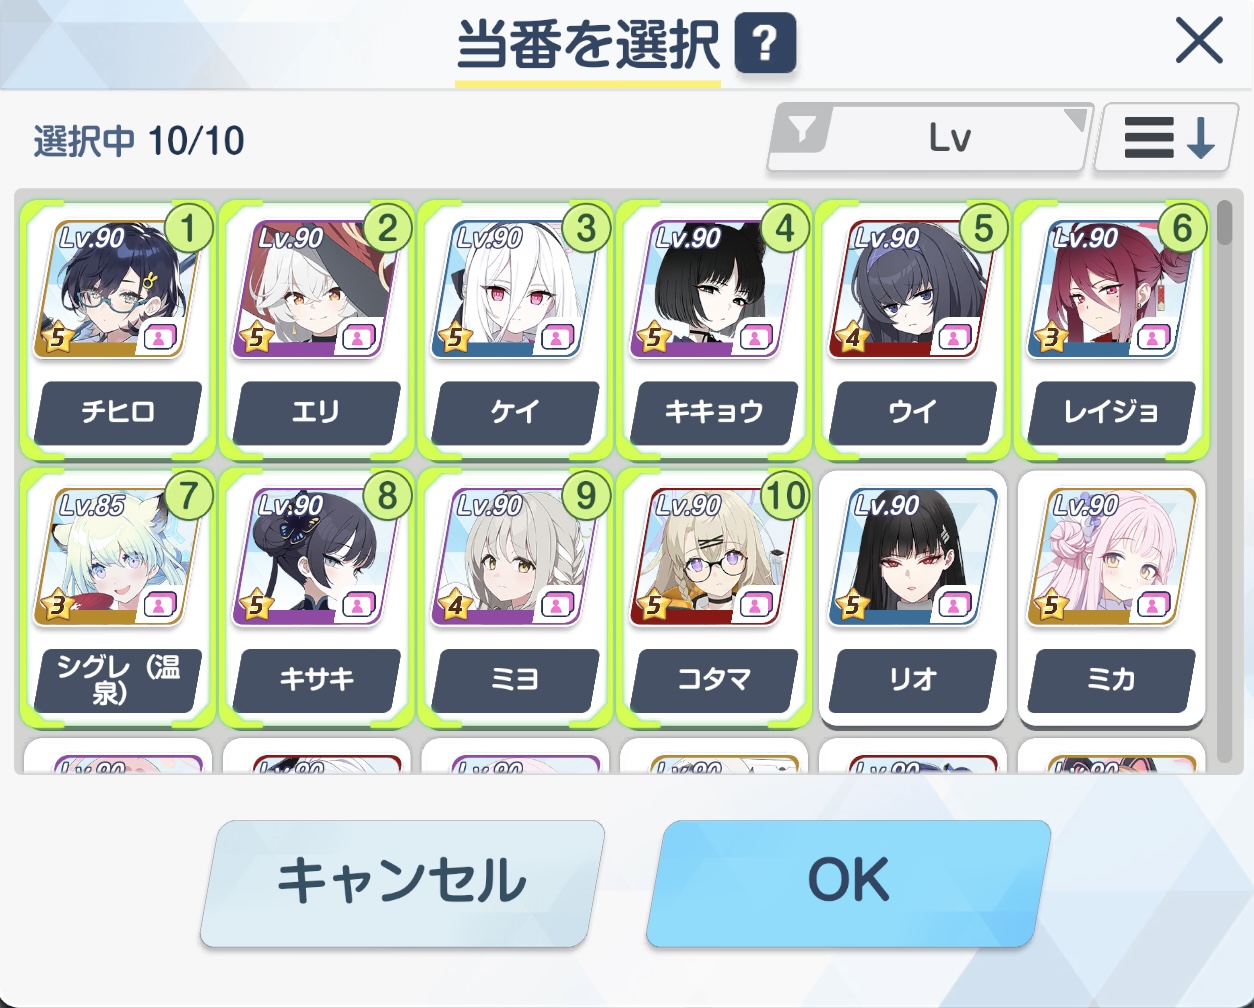Tap the pink profile icon on リオ's card
Image resolution: width=1254 pixels, height=1008 pixels.
pyautogui.click(x=954, y=605)
